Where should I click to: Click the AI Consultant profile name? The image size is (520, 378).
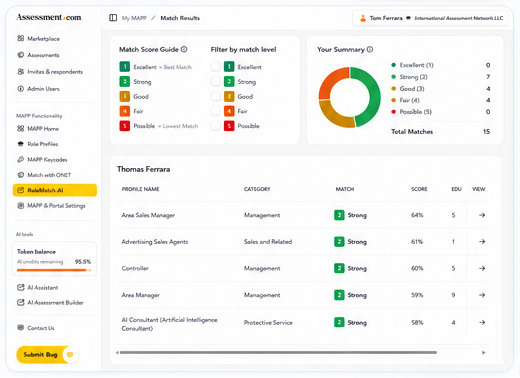click(x=169, y=324)
